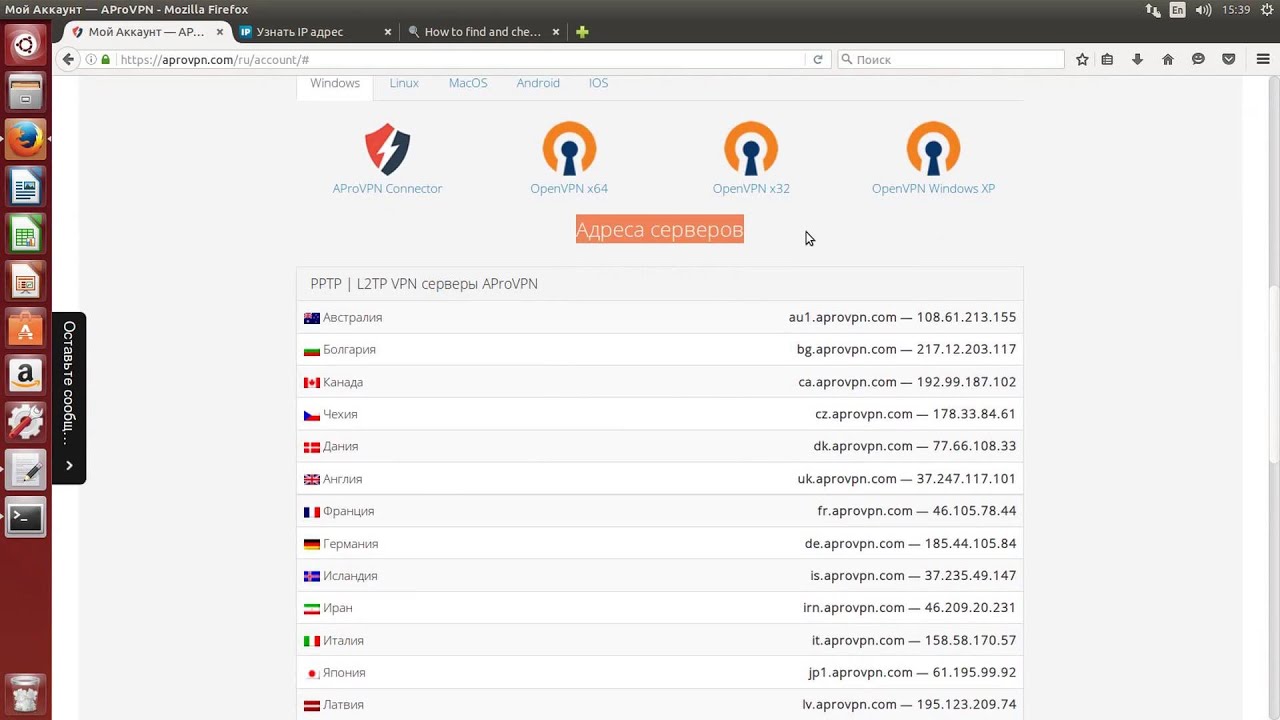Go to the Firefox home page icon
Screen dimensions: 1280x720
(x=1167, y=59)
